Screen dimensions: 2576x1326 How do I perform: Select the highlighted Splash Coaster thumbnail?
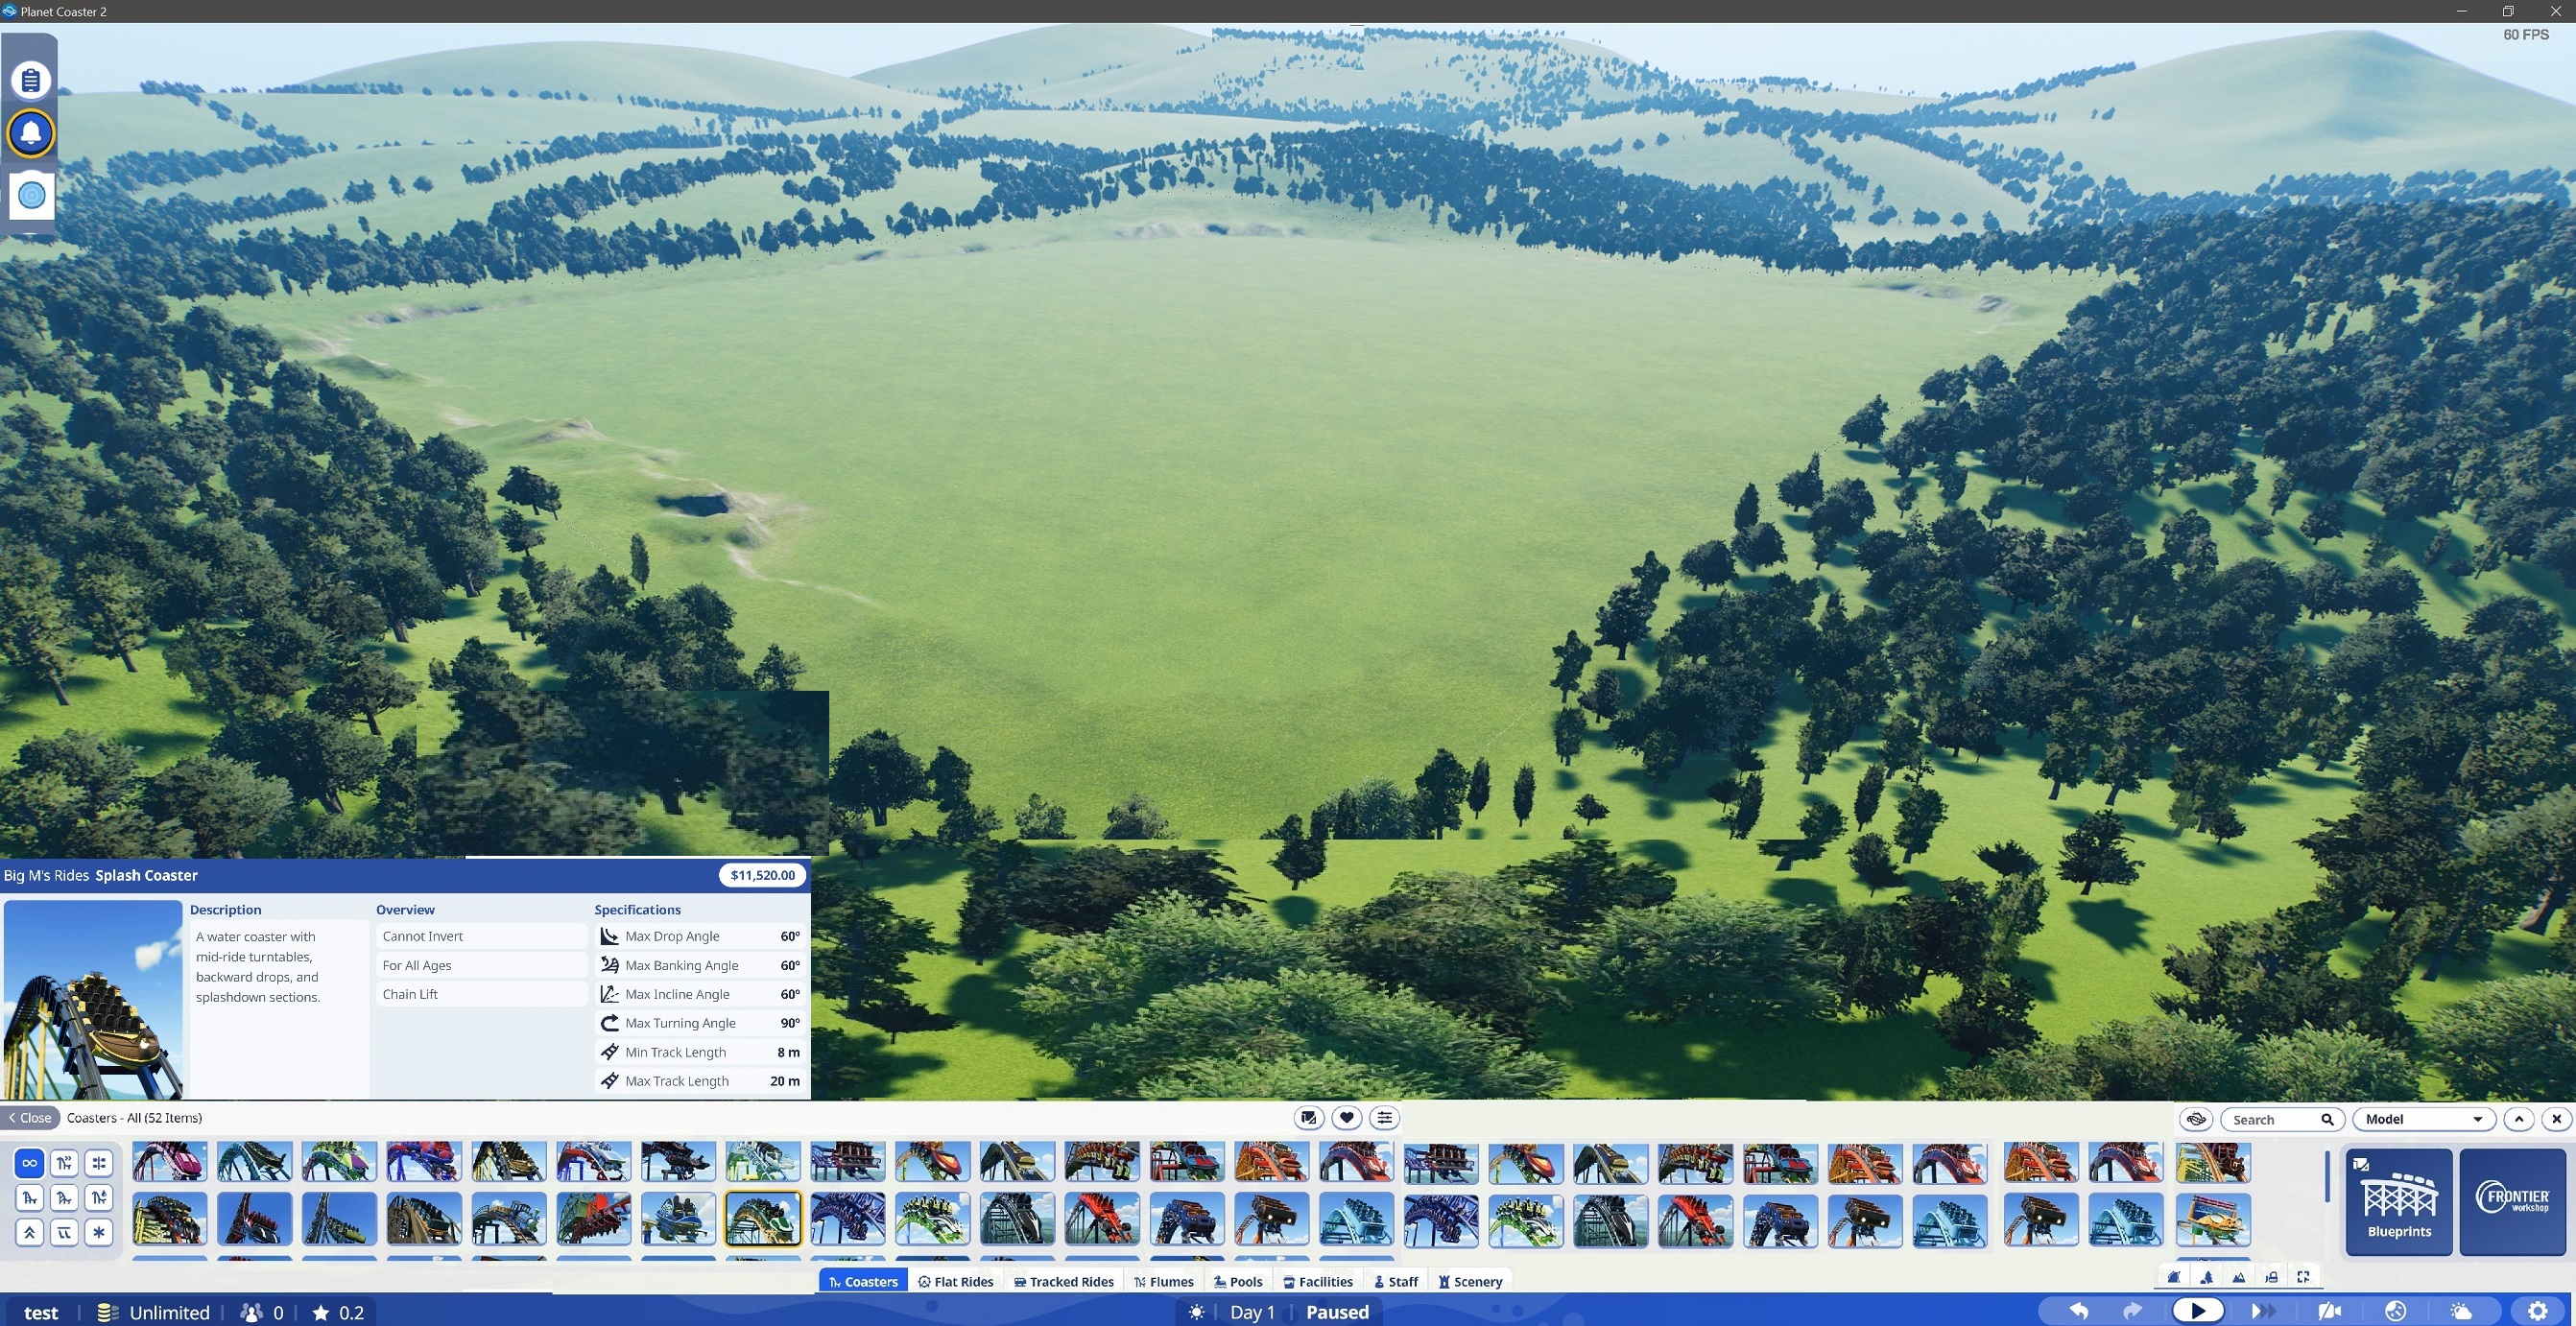point(763,1219)
